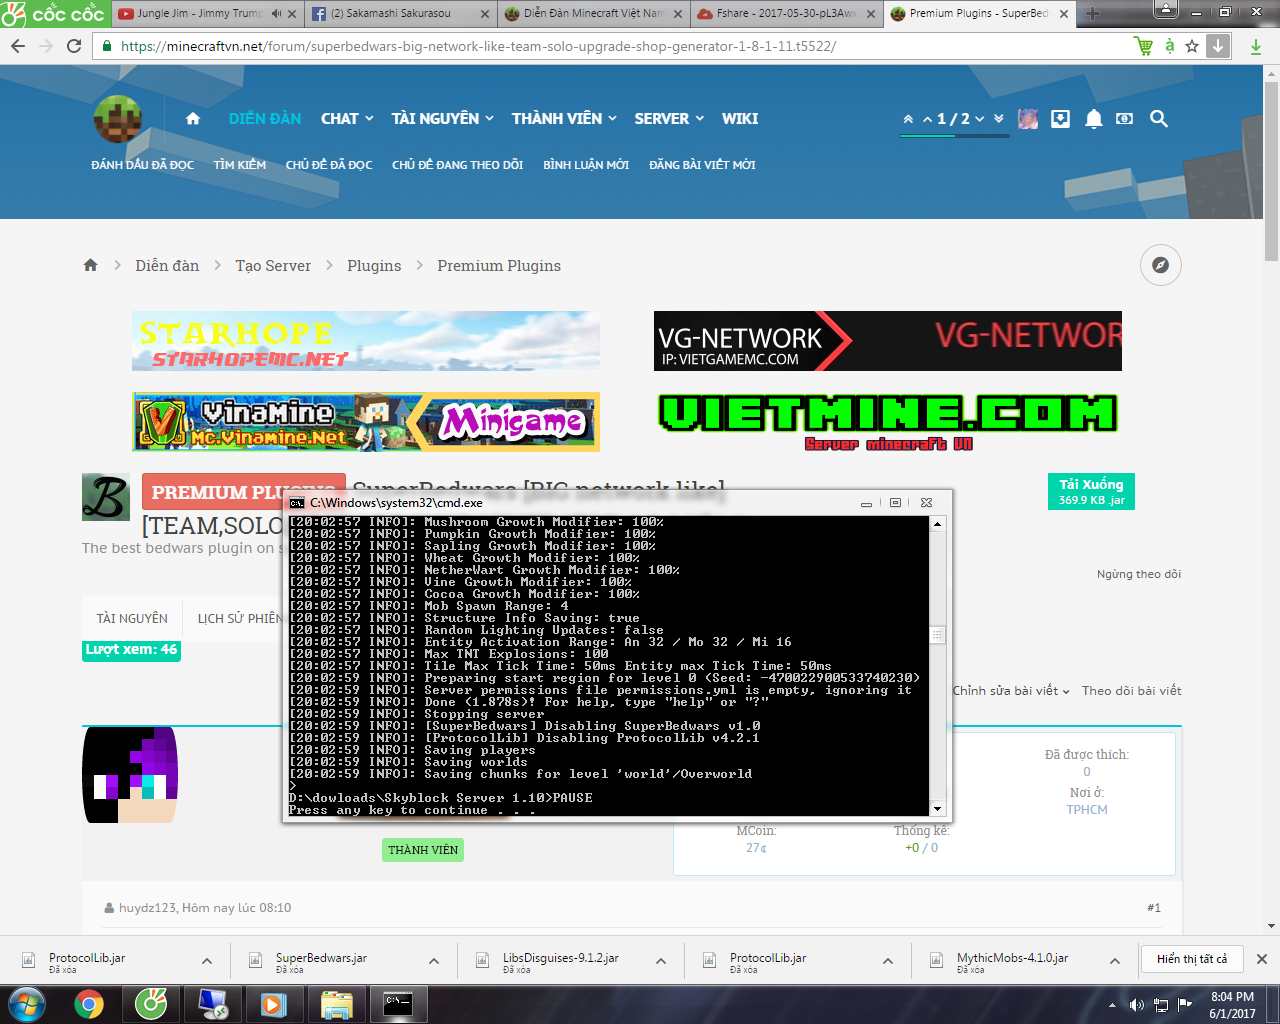Show hidden system tray icons arrow
This screenshot has width=1280, height=1024.
1112,1005
